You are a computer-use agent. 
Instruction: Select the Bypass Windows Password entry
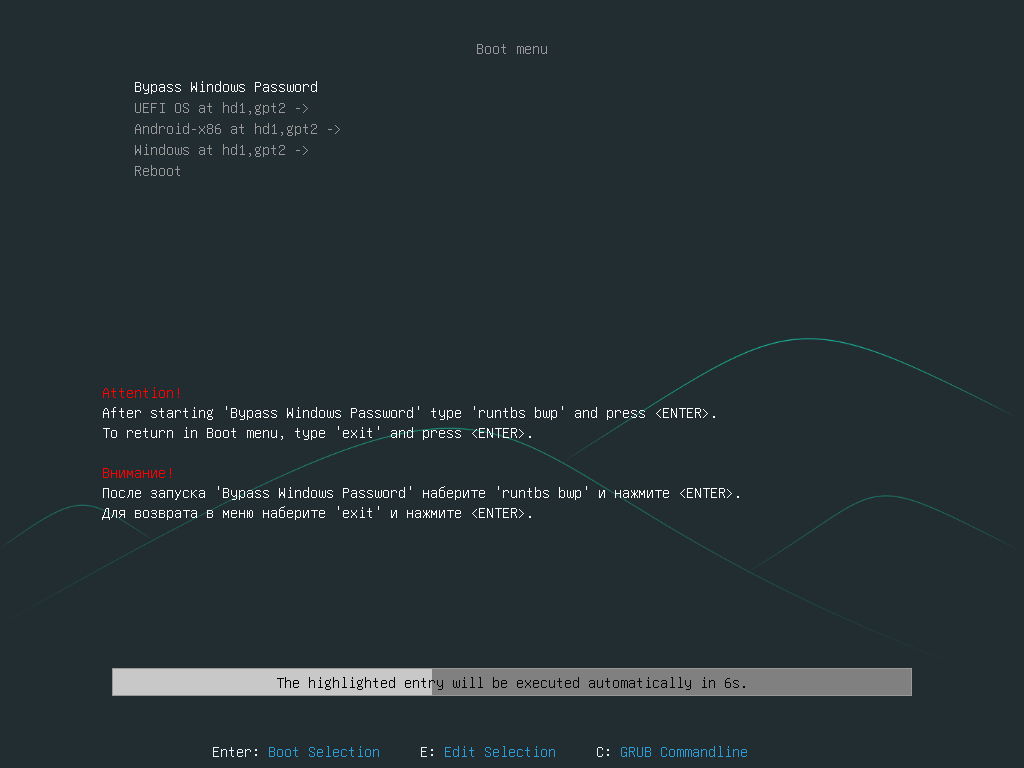tap(226, 88)
